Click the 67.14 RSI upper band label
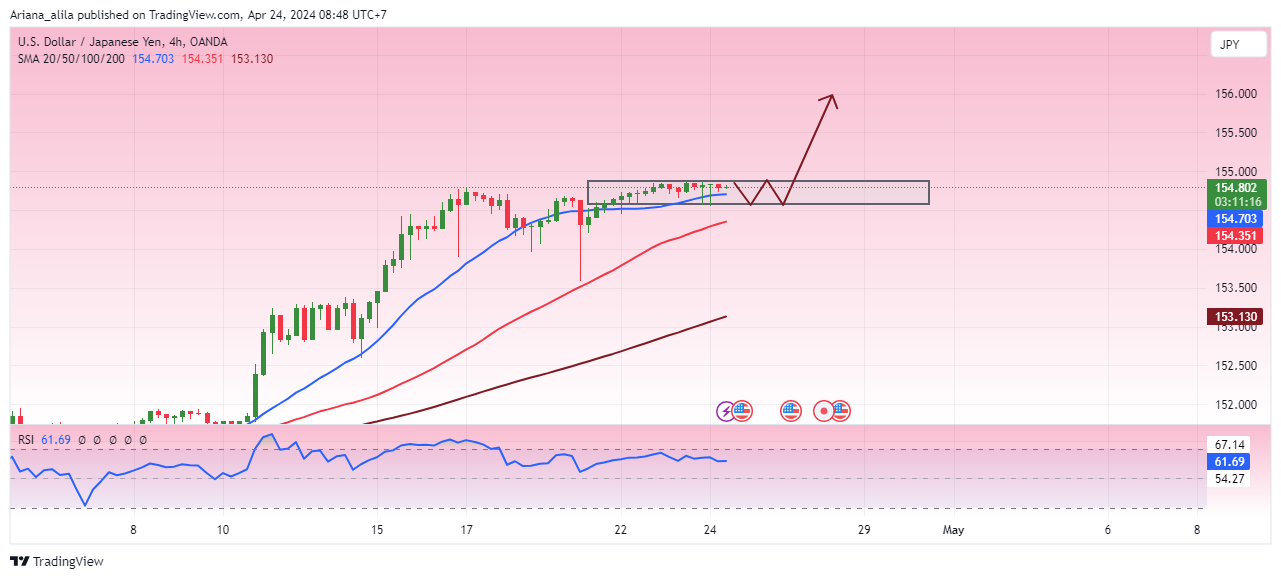Image resolution: width=1281 pixels, height=579 pixels. pos(1229,444)
